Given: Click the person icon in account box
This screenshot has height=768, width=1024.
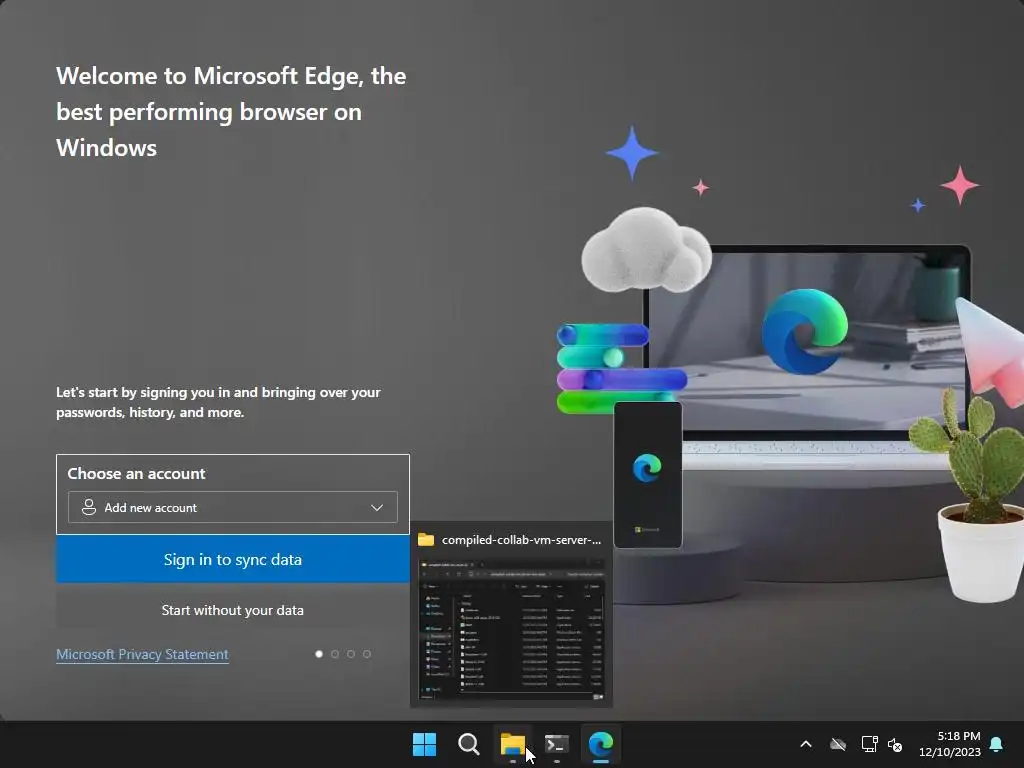Looking at the screenshot, I should pos(89,507).
